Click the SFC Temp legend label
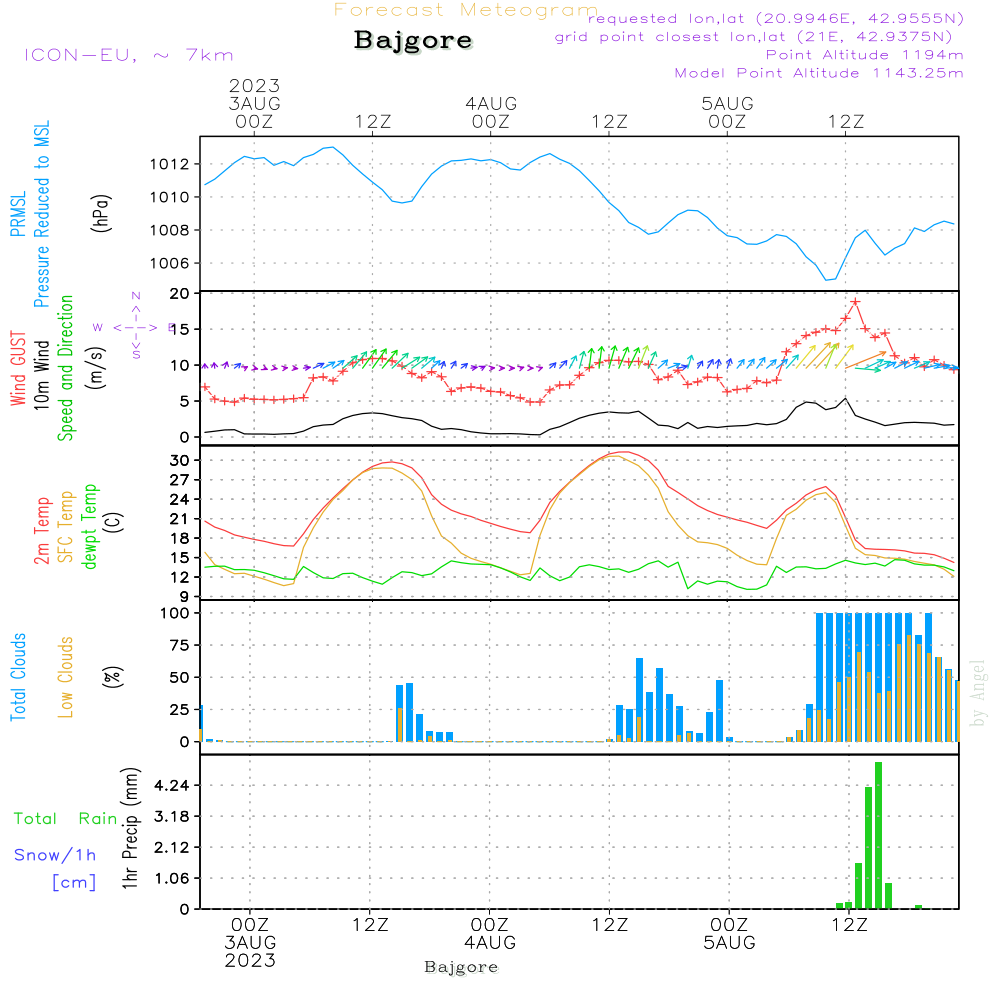 pos(66,527)
